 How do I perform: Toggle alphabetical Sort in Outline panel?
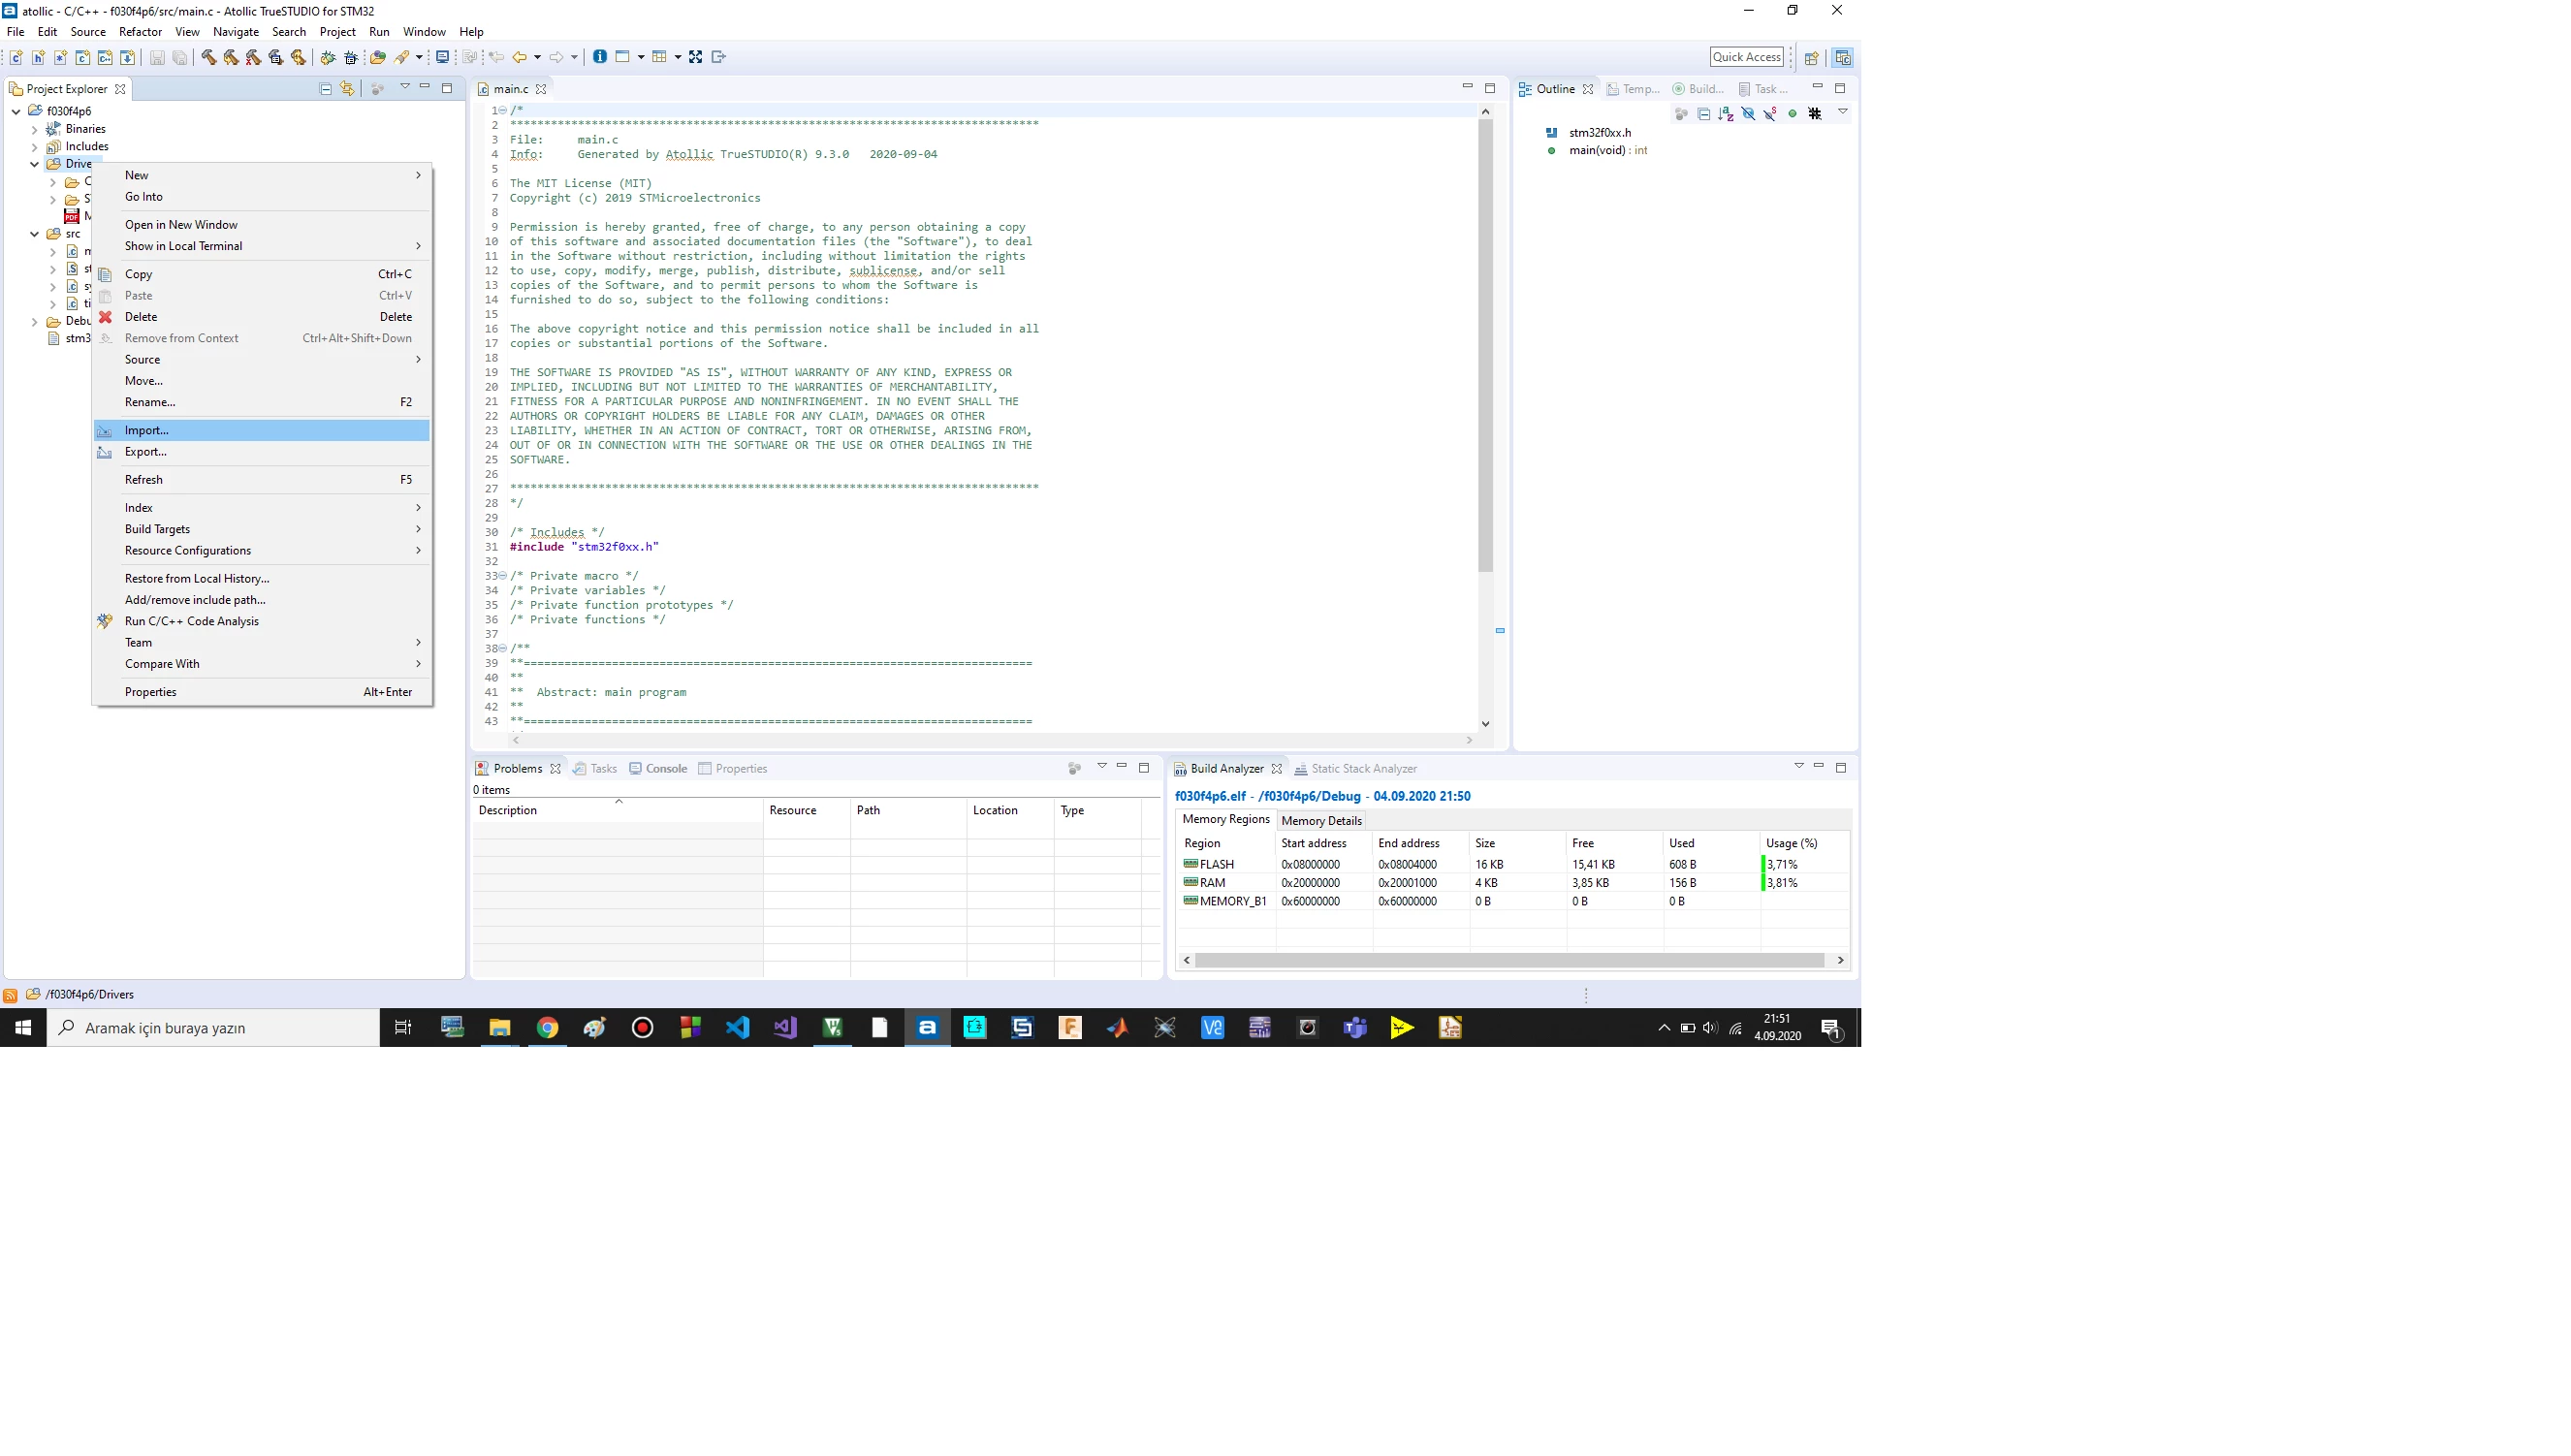[1725, 114]
